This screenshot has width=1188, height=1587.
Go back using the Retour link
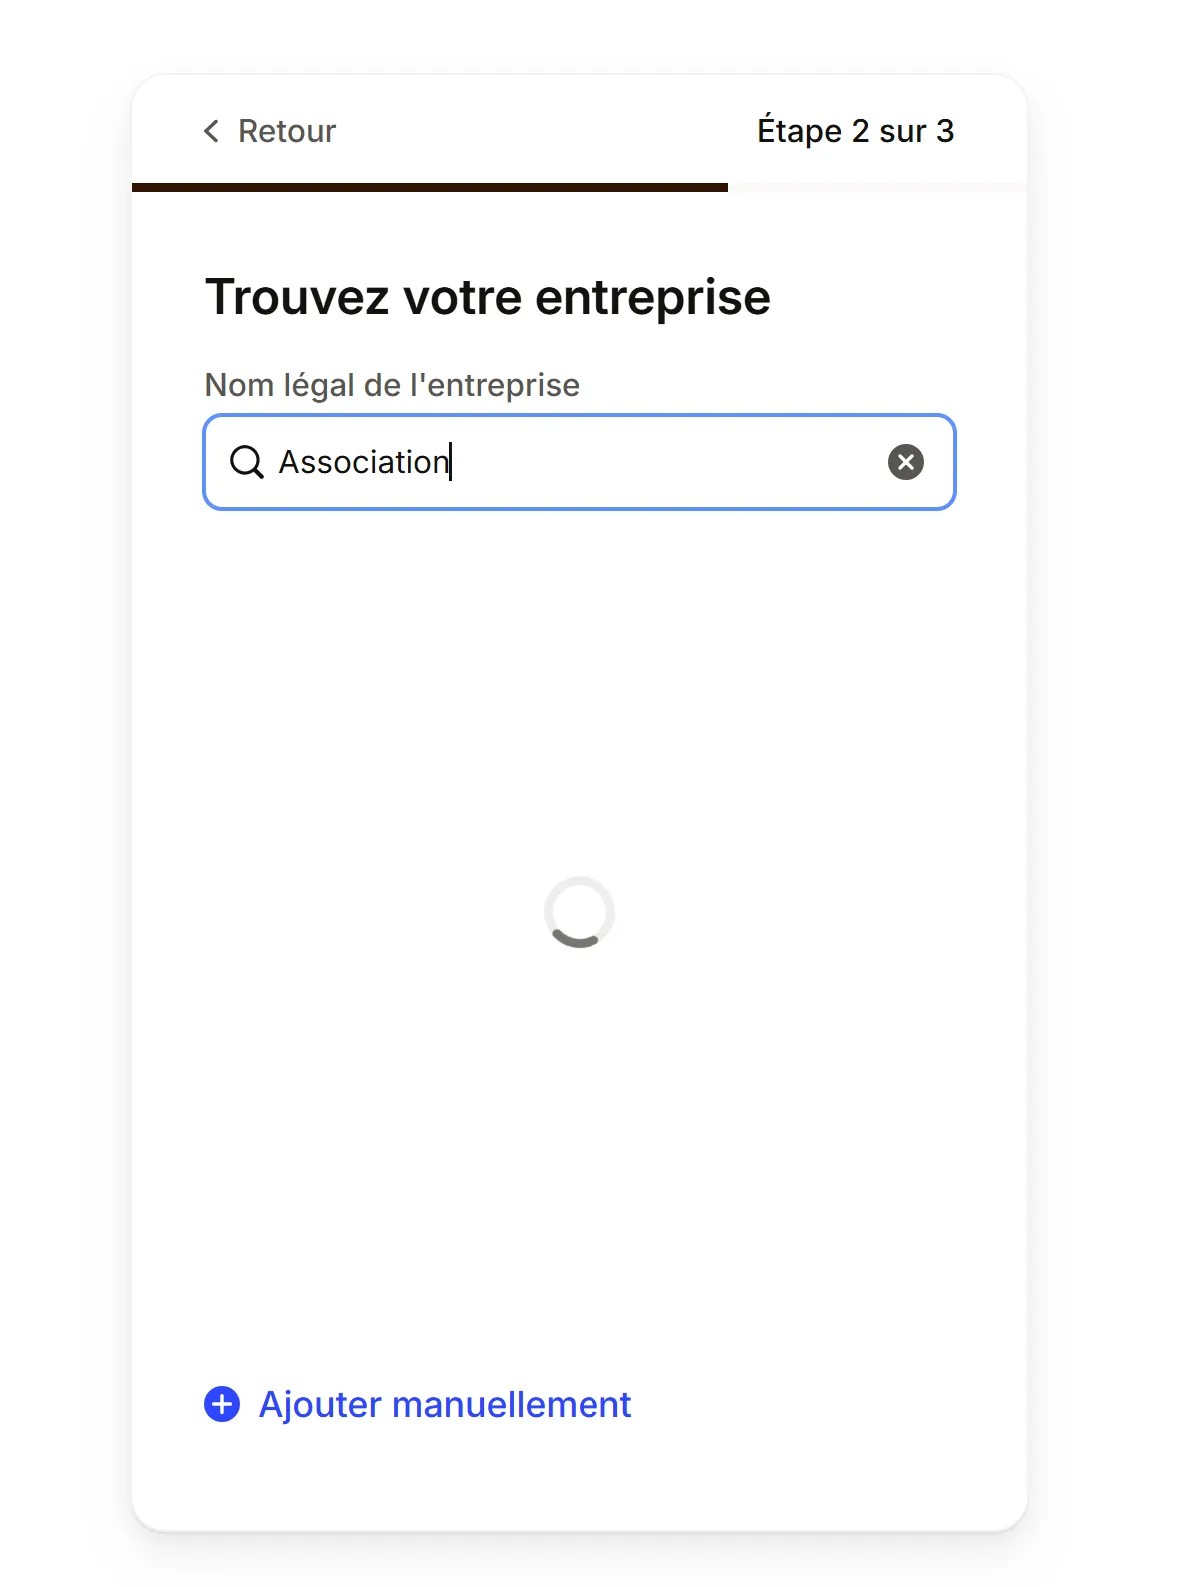coord(286,131)
